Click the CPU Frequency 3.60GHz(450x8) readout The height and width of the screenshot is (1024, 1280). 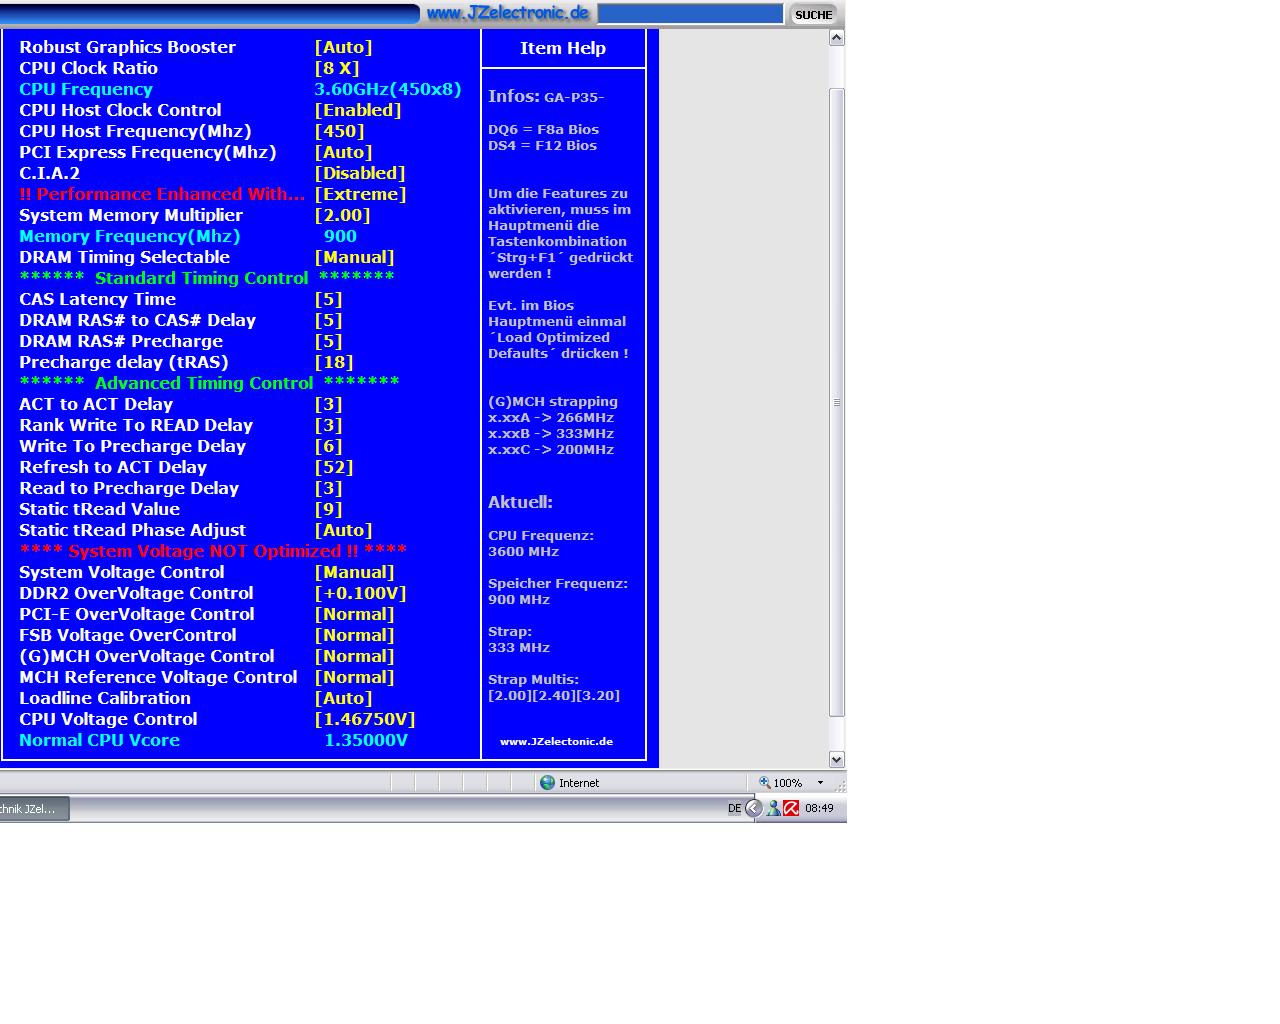[388, 89]
